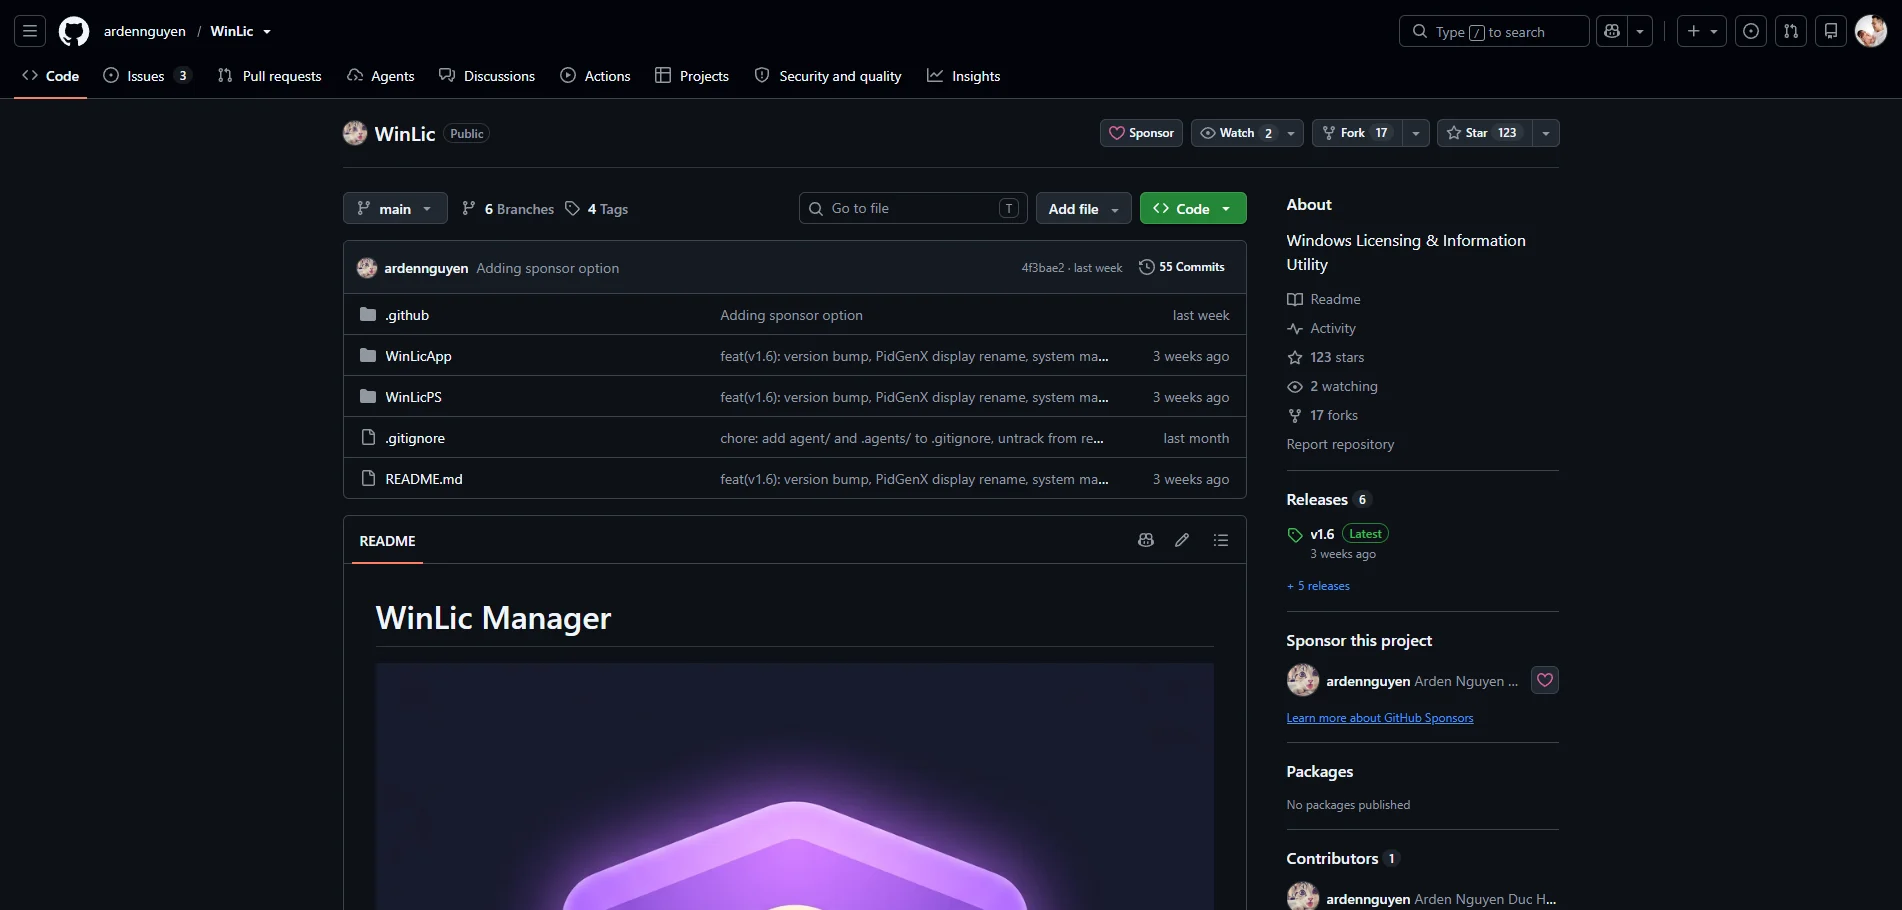Viewport: 1902px width, 910px height.
Task: Open notifications inbox icon in header
Action: 1831,31
